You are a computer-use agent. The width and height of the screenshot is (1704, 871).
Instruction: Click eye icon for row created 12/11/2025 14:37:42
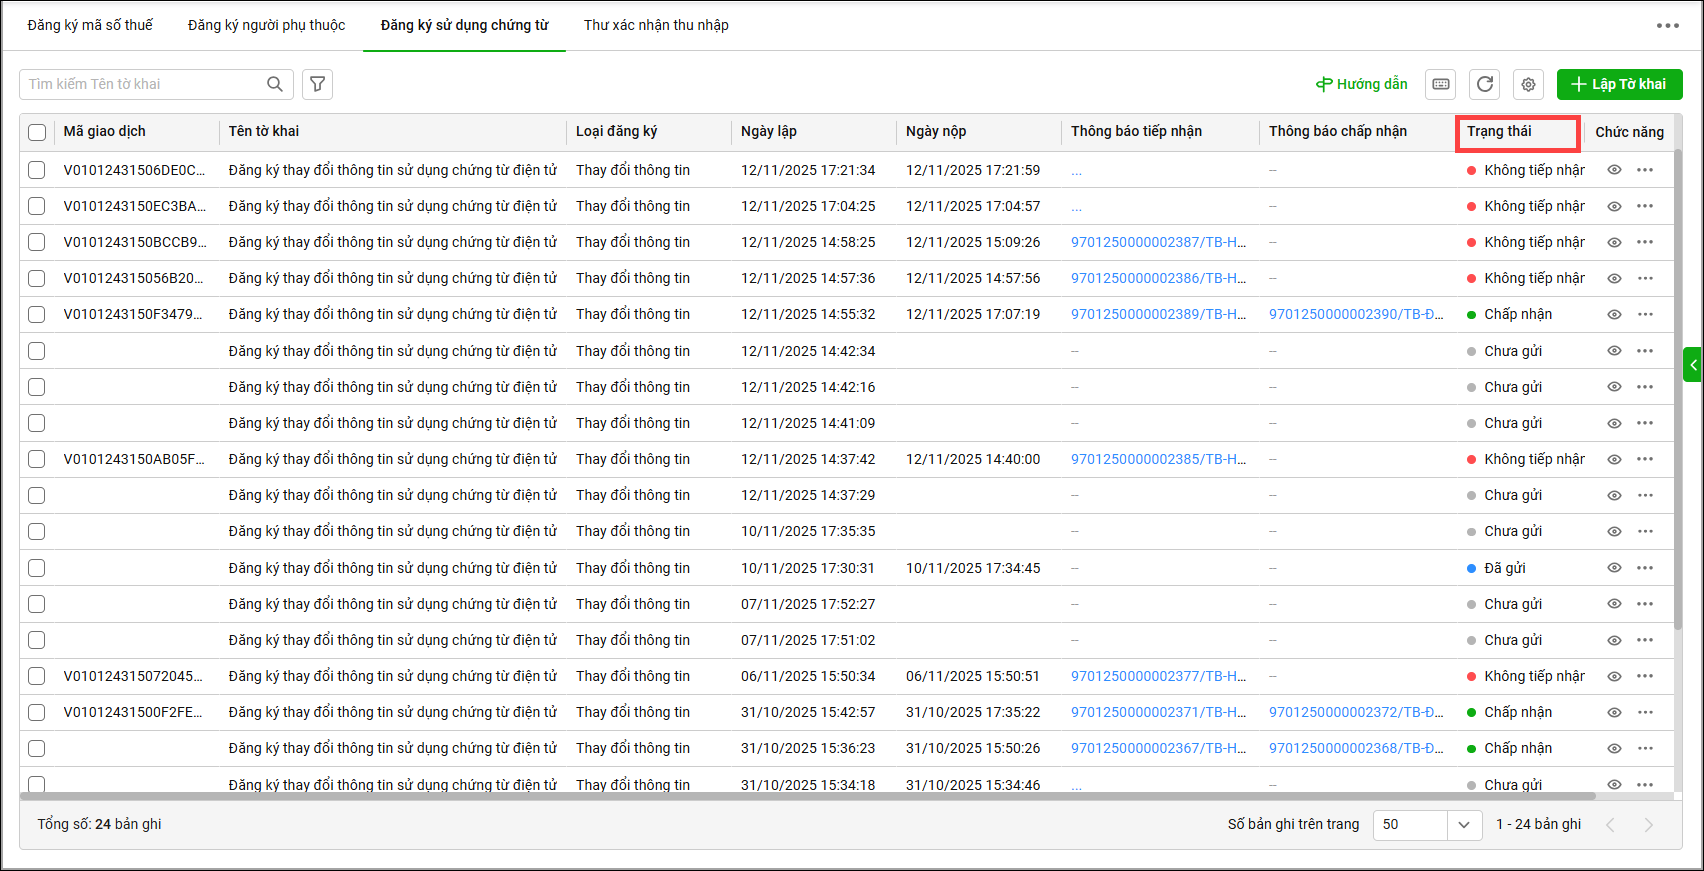[x=1614, y=459]
